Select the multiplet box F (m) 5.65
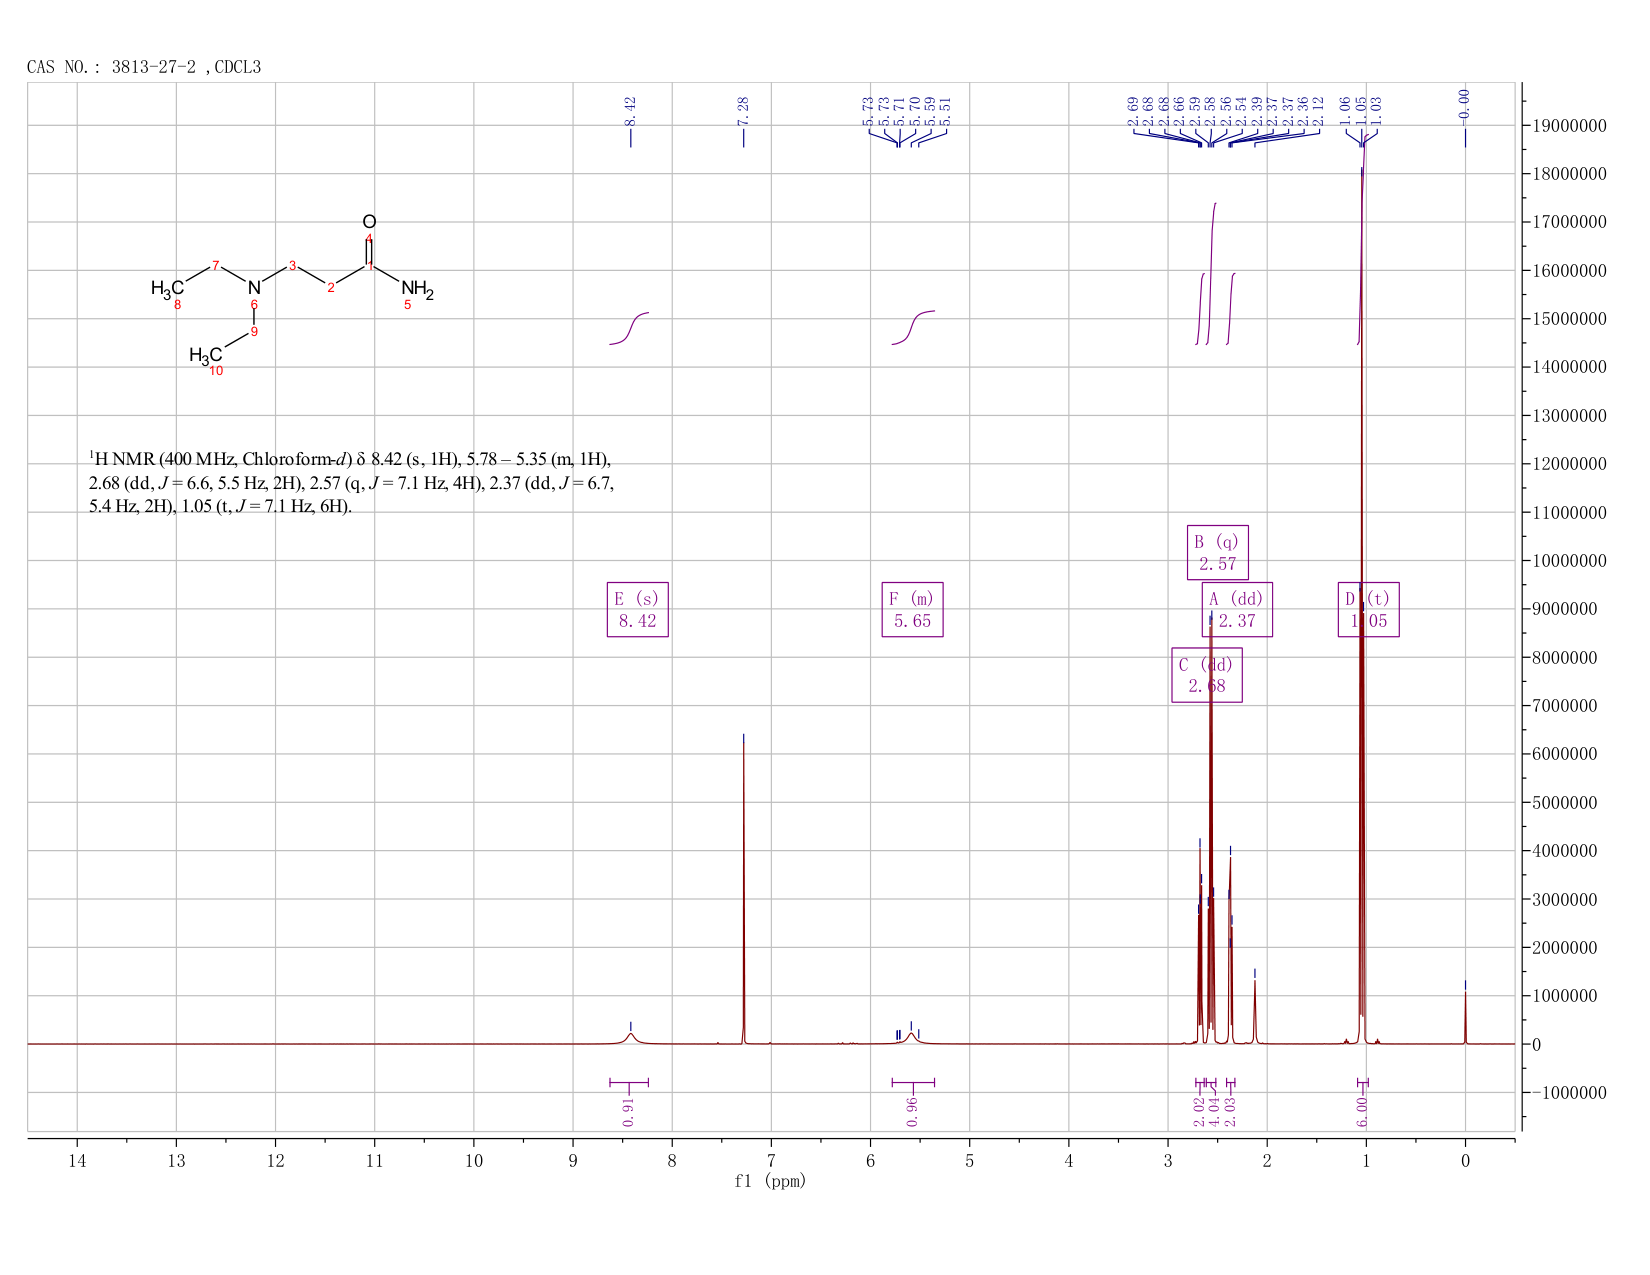Viewport: 1650px width, 1275px height. [x=912, y=609]
